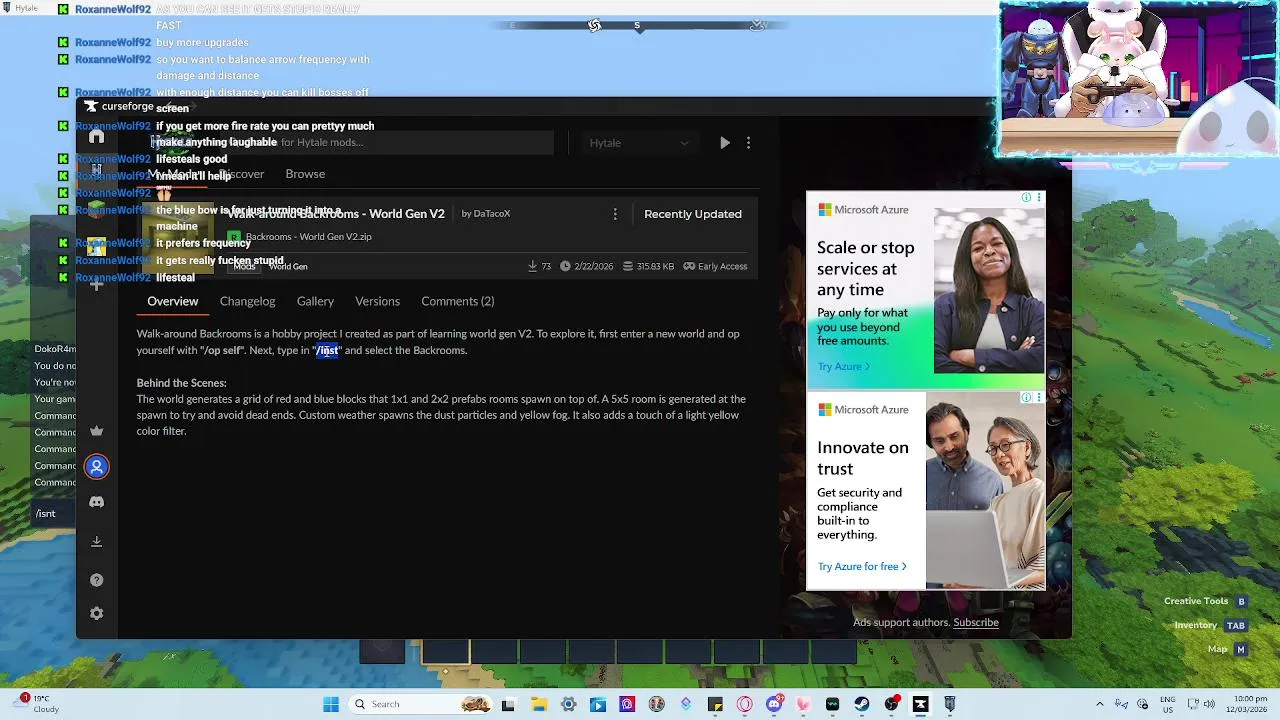Viewport: 1280px width, 720px height.
Task: Click the info icon on the bottom Azure ad
Action: (x=1026, y=398)
